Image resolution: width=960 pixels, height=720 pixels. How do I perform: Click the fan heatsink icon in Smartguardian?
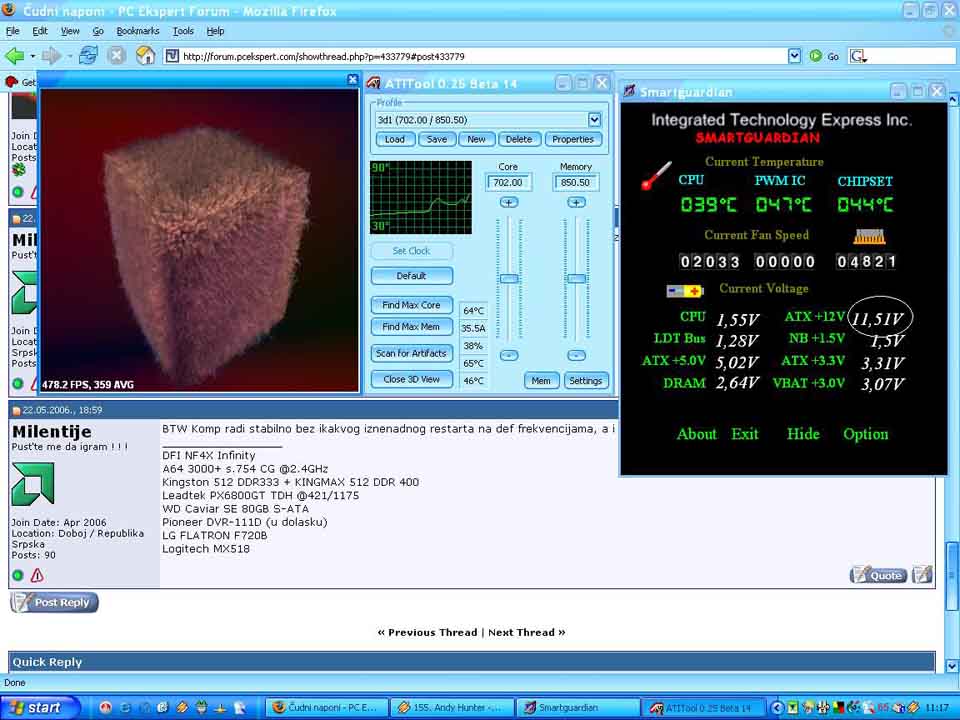point(870,237)
